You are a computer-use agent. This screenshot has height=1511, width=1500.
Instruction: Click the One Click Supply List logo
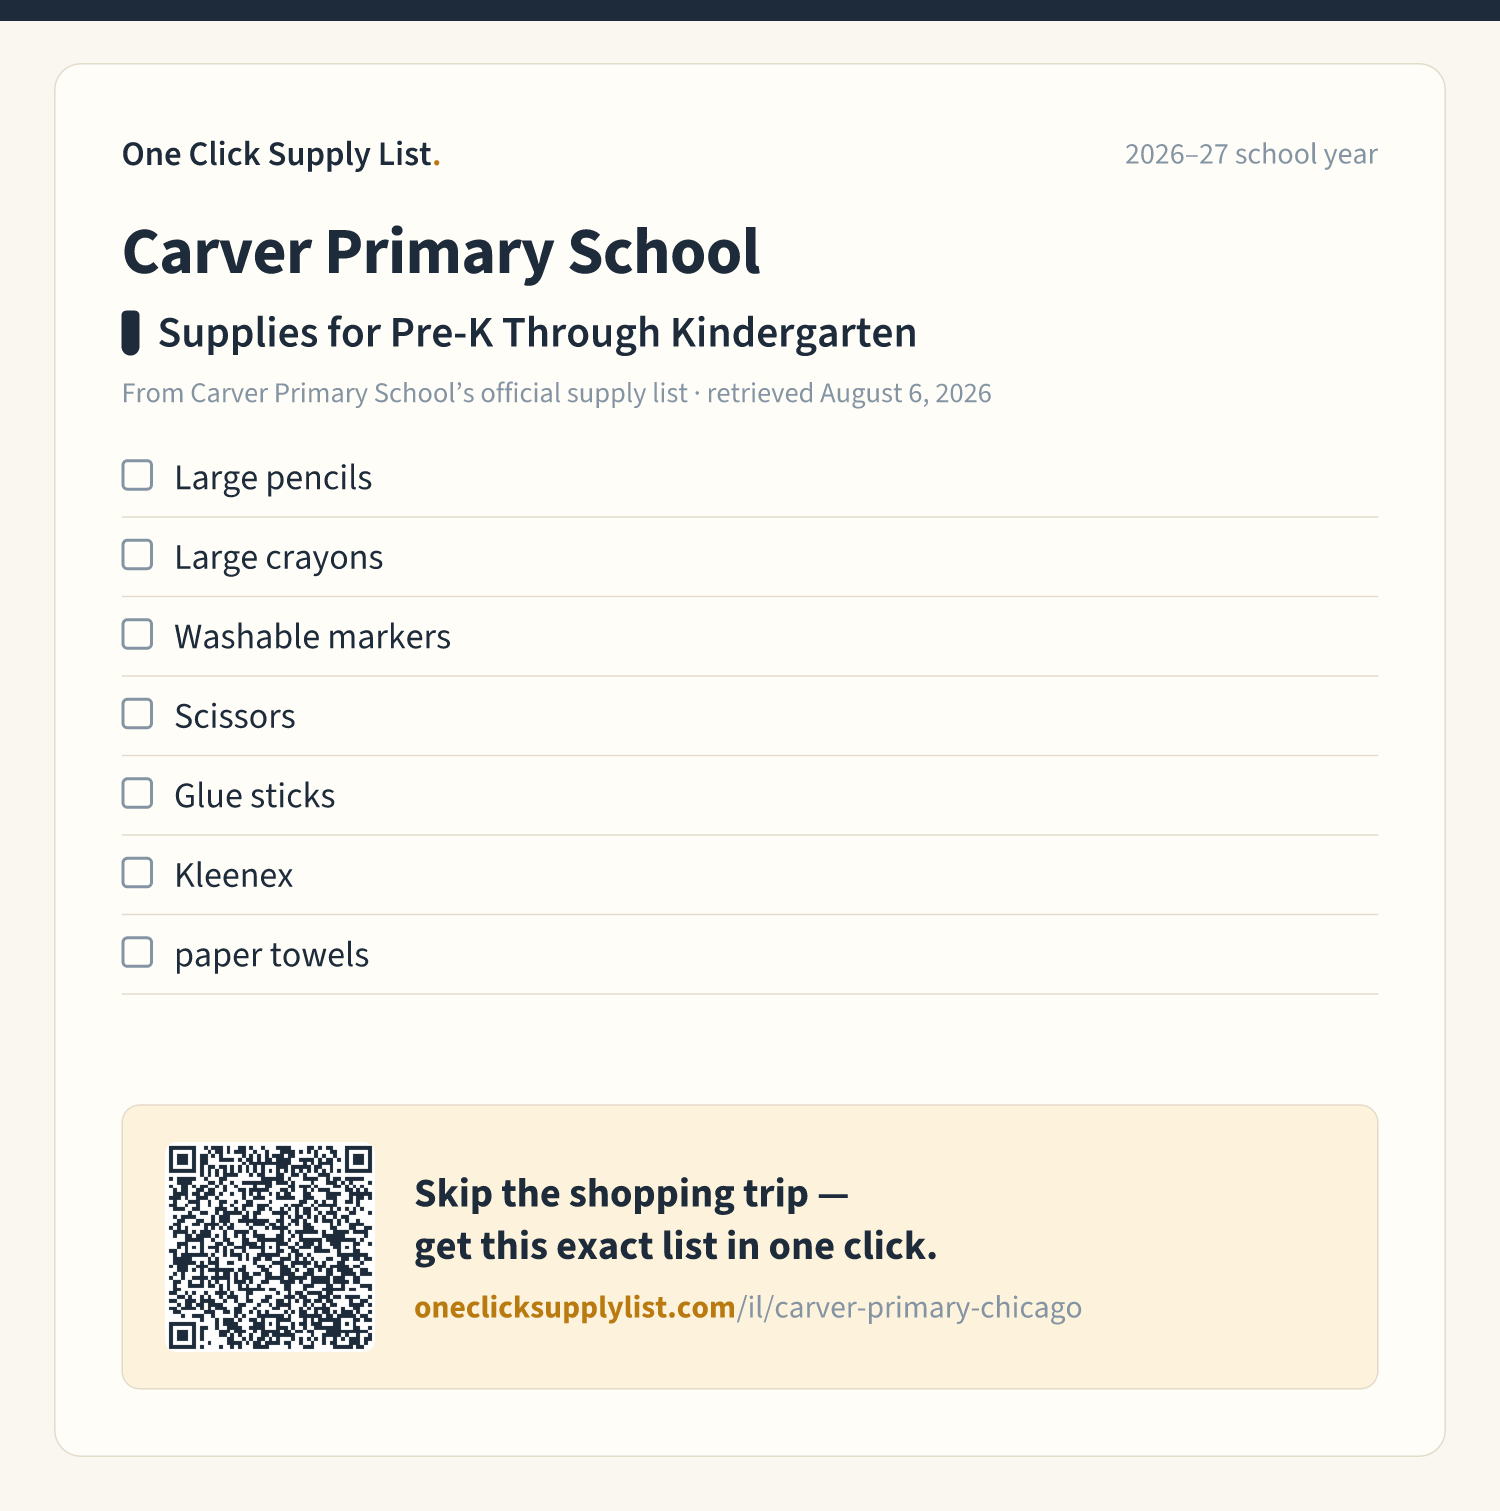(x=281, y=154)
